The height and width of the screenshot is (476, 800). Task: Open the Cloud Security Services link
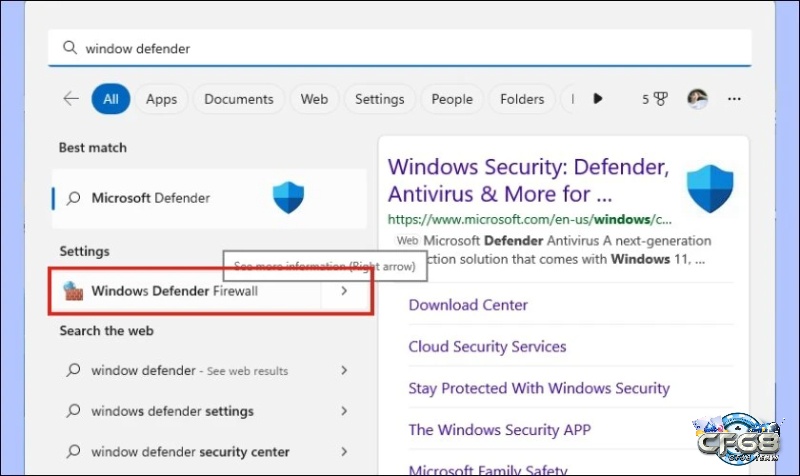point(487,346)
